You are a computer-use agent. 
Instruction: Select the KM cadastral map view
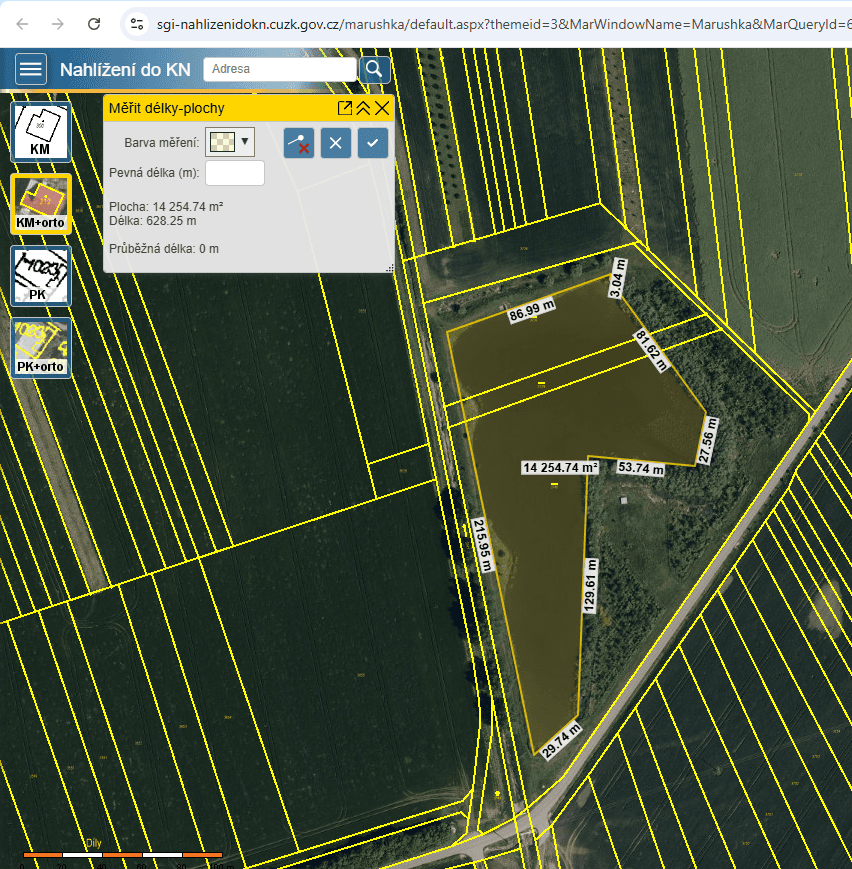coord(40,130)
